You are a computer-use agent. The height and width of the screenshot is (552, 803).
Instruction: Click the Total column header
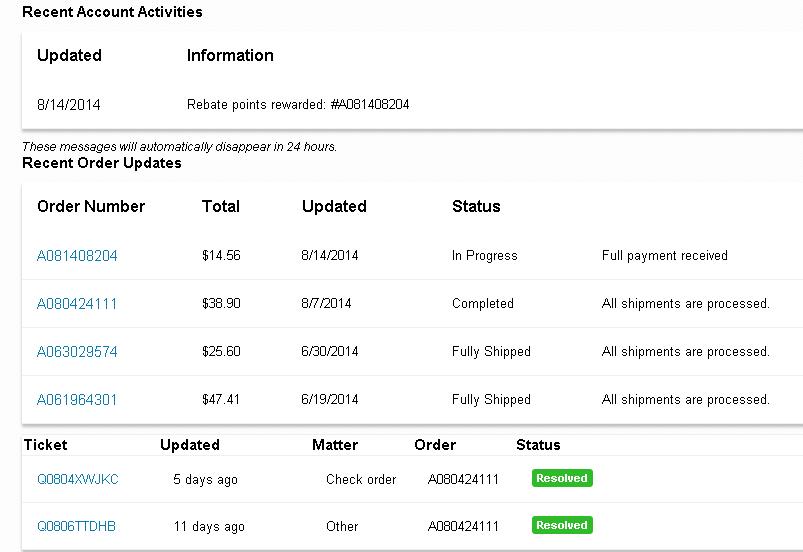(x=221, y=207)
